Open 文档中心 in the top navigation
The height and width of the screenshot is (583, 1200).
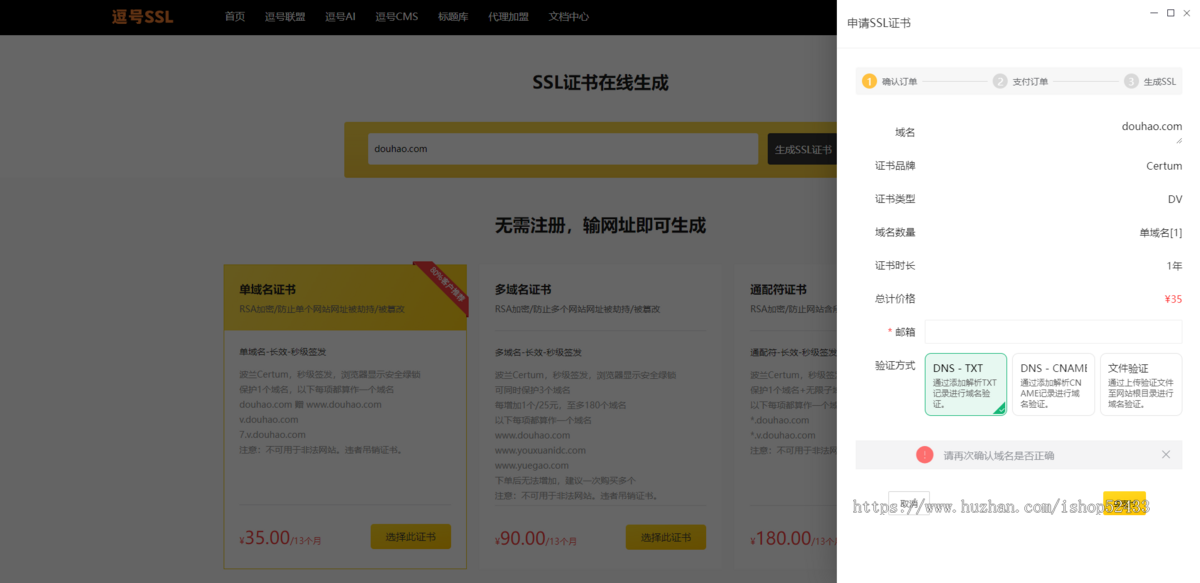tap(569, 17)
